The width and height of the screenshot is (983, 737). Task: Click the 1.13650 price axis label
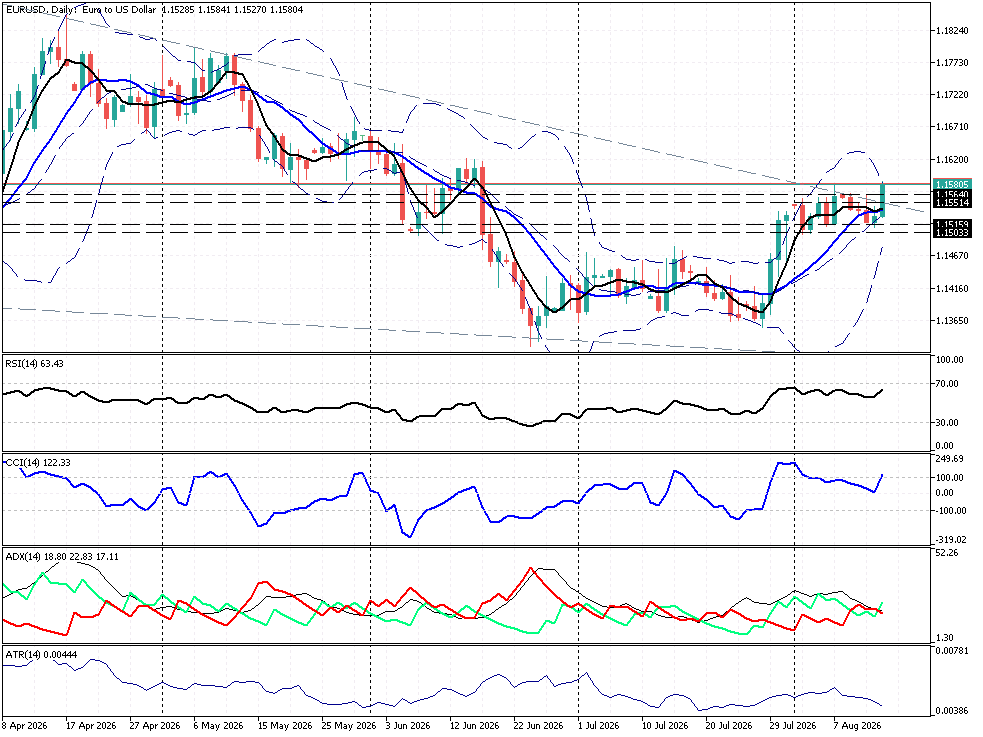[952, 321]
